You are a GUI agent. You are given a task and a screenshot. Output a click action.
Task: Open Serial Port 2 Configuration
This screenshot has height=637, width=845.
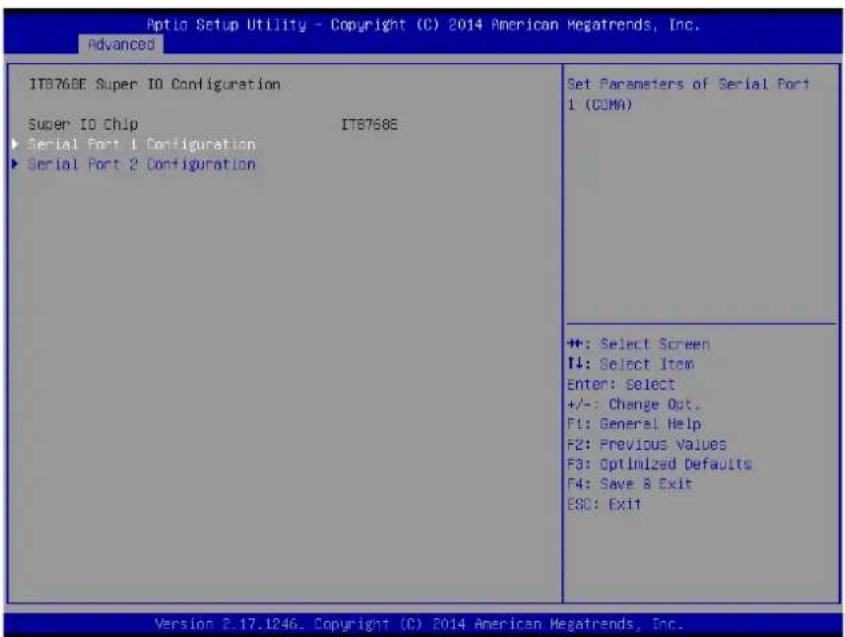click(x=142, y=164)
